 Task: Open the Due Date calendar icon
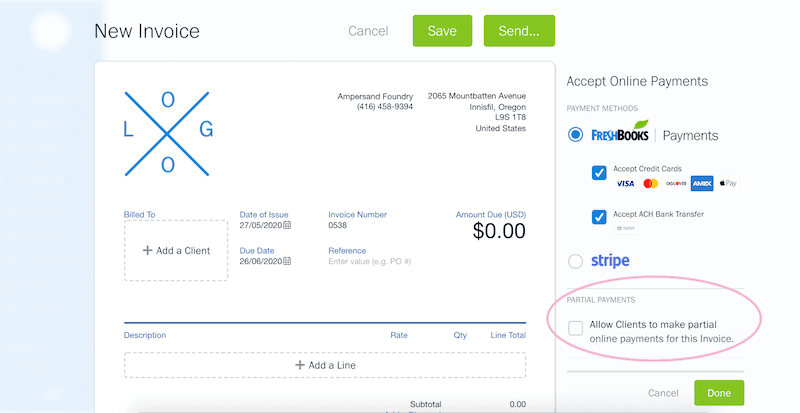[x=287, y=261]
